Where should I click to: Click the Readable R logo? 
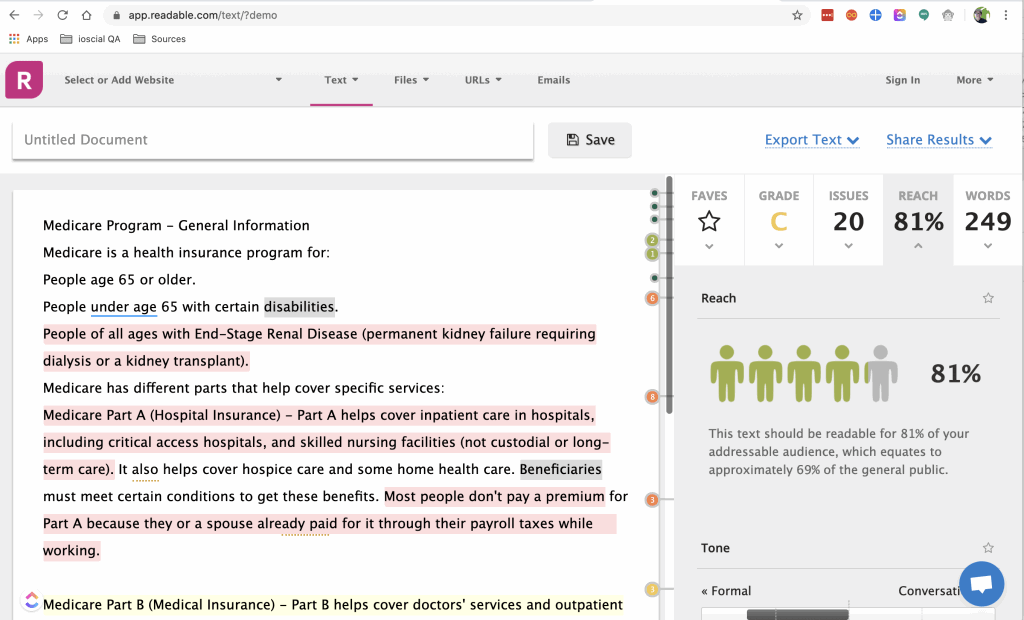(24, 80)
